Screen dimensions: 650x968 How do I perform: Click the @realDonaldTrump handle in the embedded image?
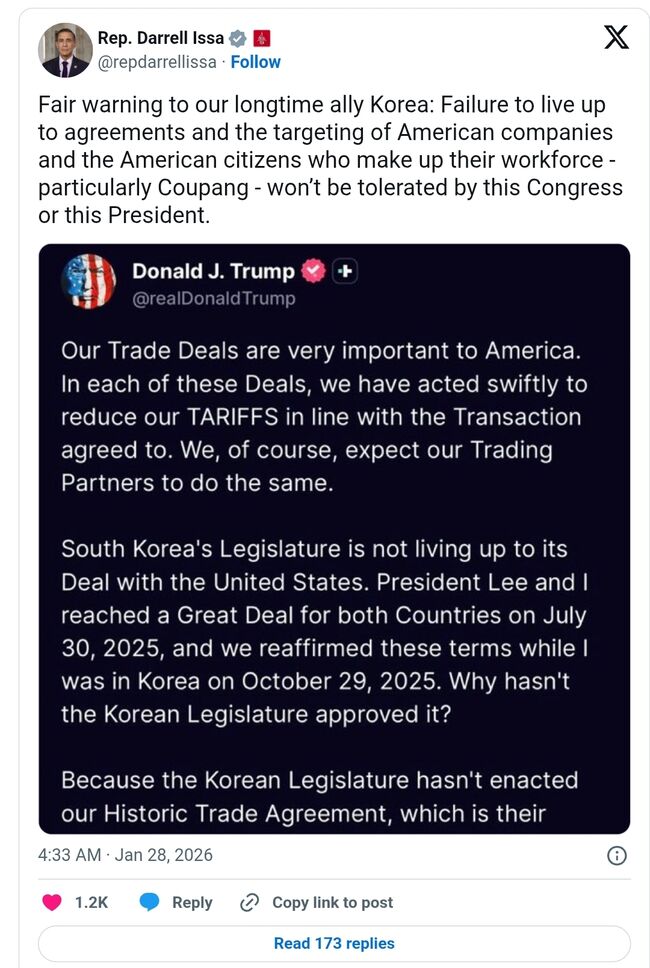214,298
